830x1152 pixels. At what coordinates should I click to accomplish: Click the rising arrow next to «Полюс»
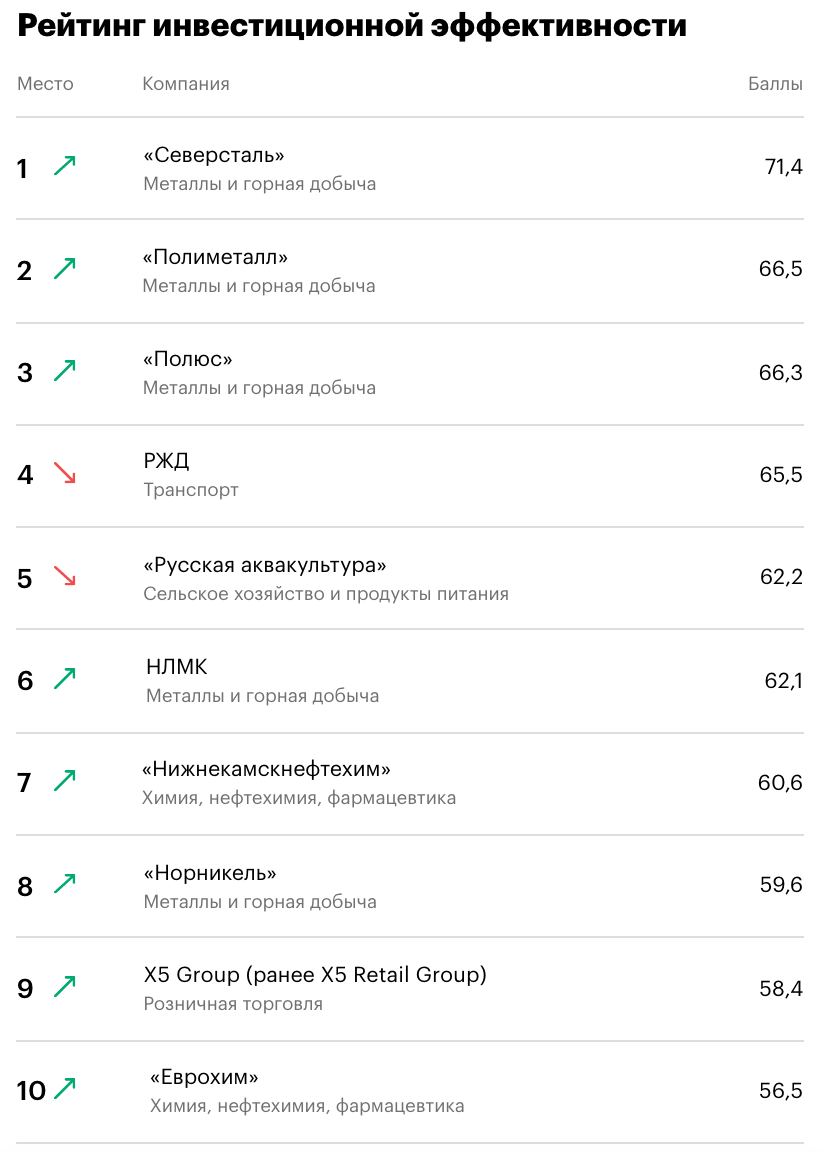65,371
